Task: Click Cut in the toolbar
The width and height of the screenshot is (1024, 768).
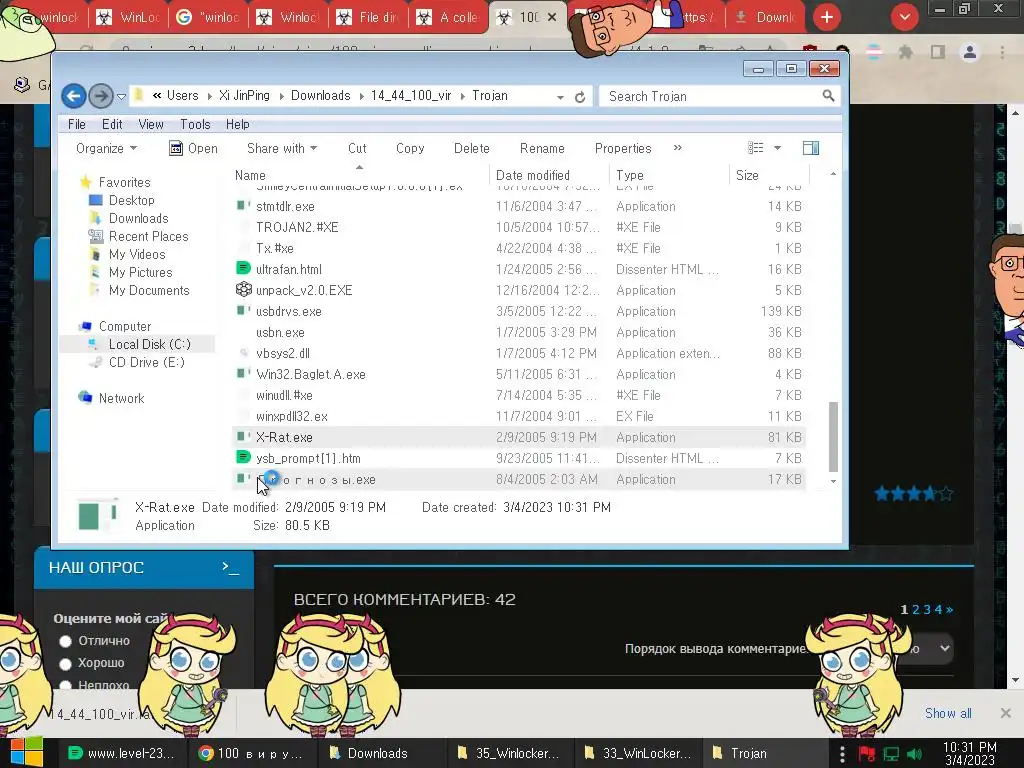Action: (357, 148)
